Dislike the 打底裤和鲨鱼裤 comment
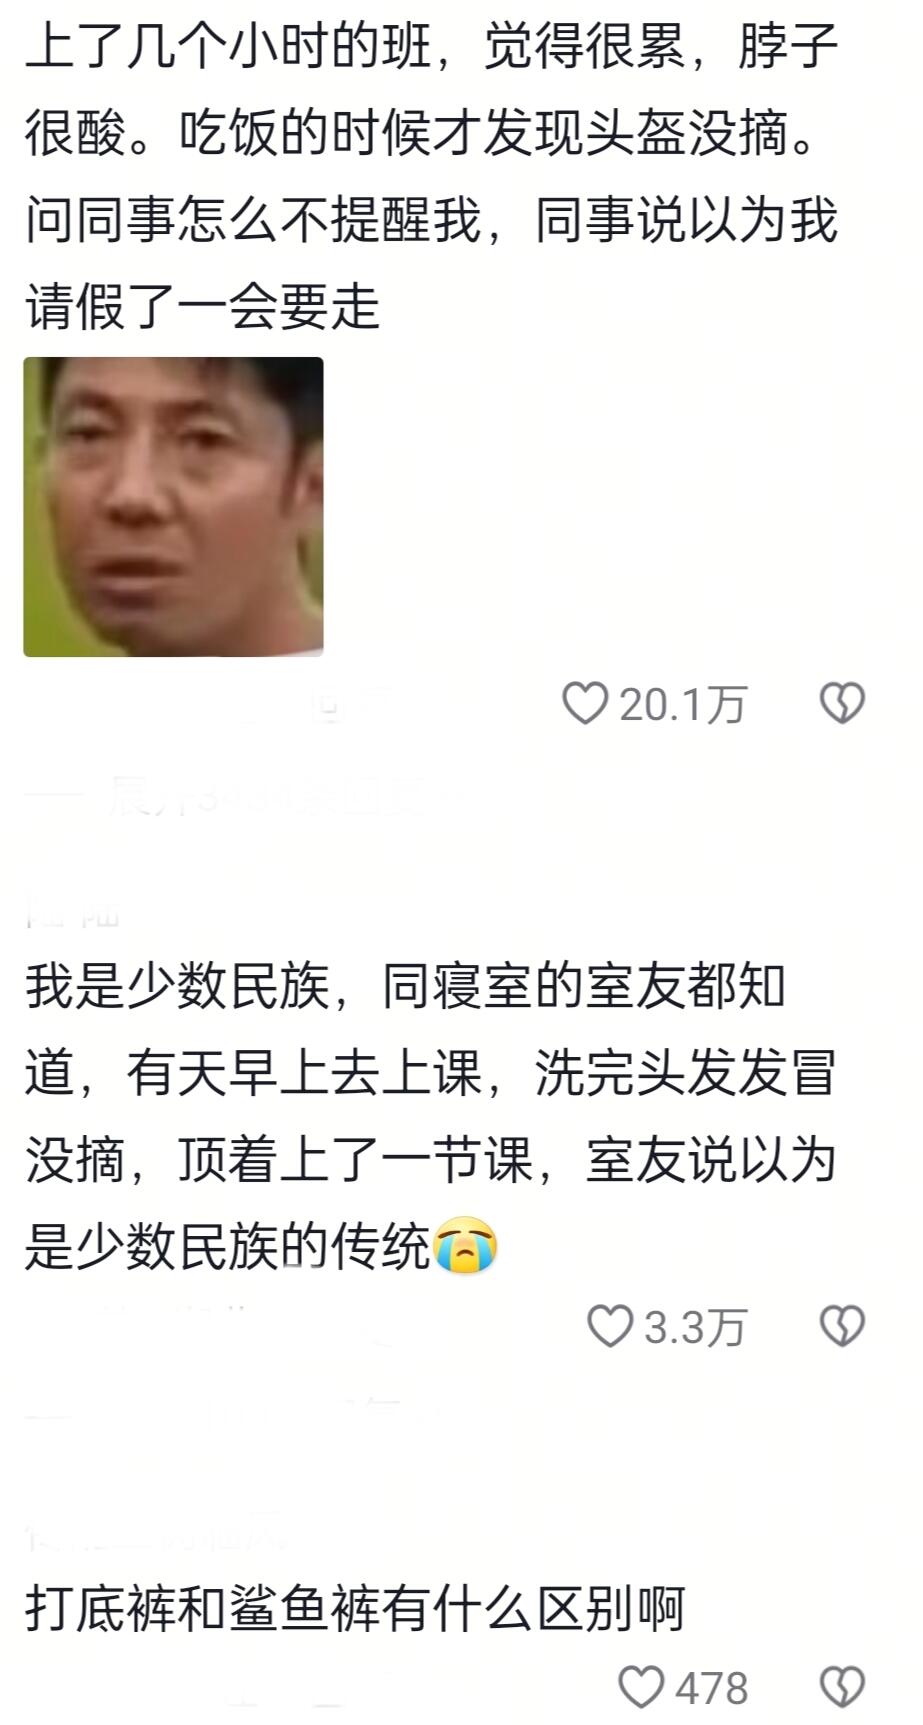923x1725 pixels. point(842,1687)
